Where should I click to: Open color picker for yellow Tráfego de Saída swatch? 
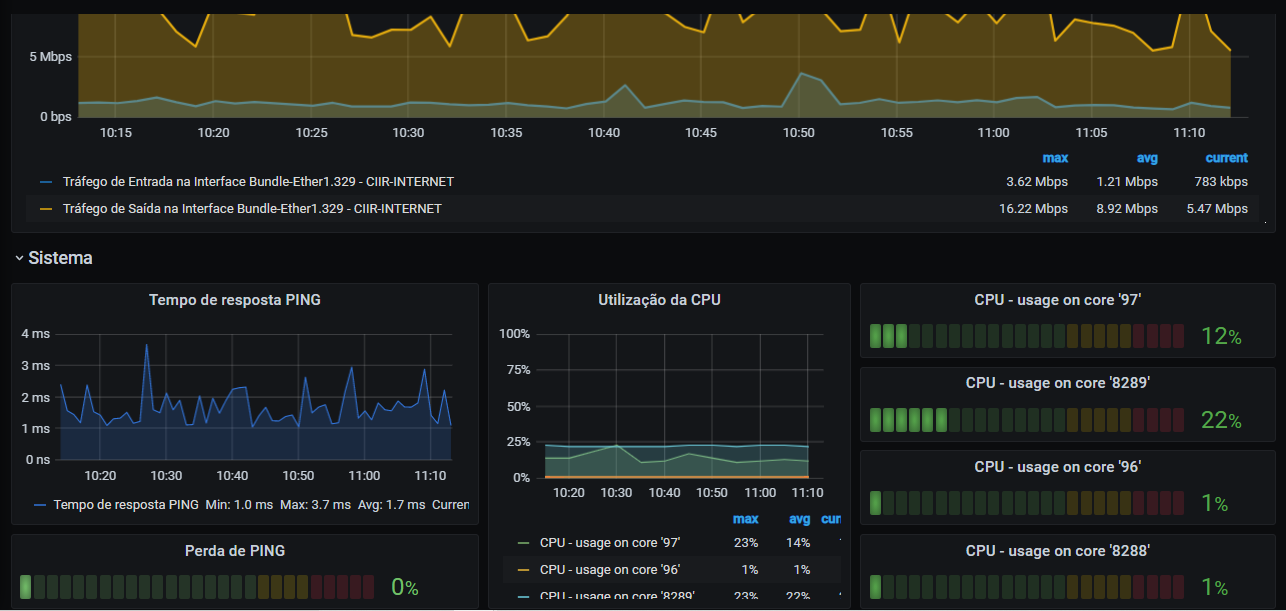(46, 210)
